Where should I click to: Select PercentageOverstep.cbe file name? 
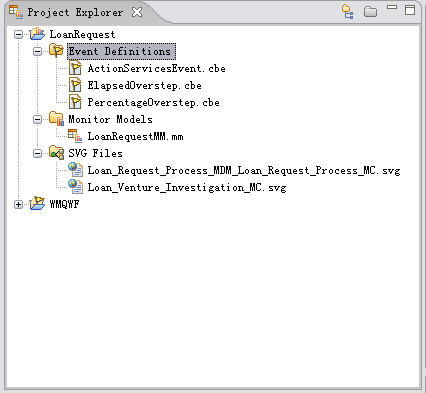(154, 102)
